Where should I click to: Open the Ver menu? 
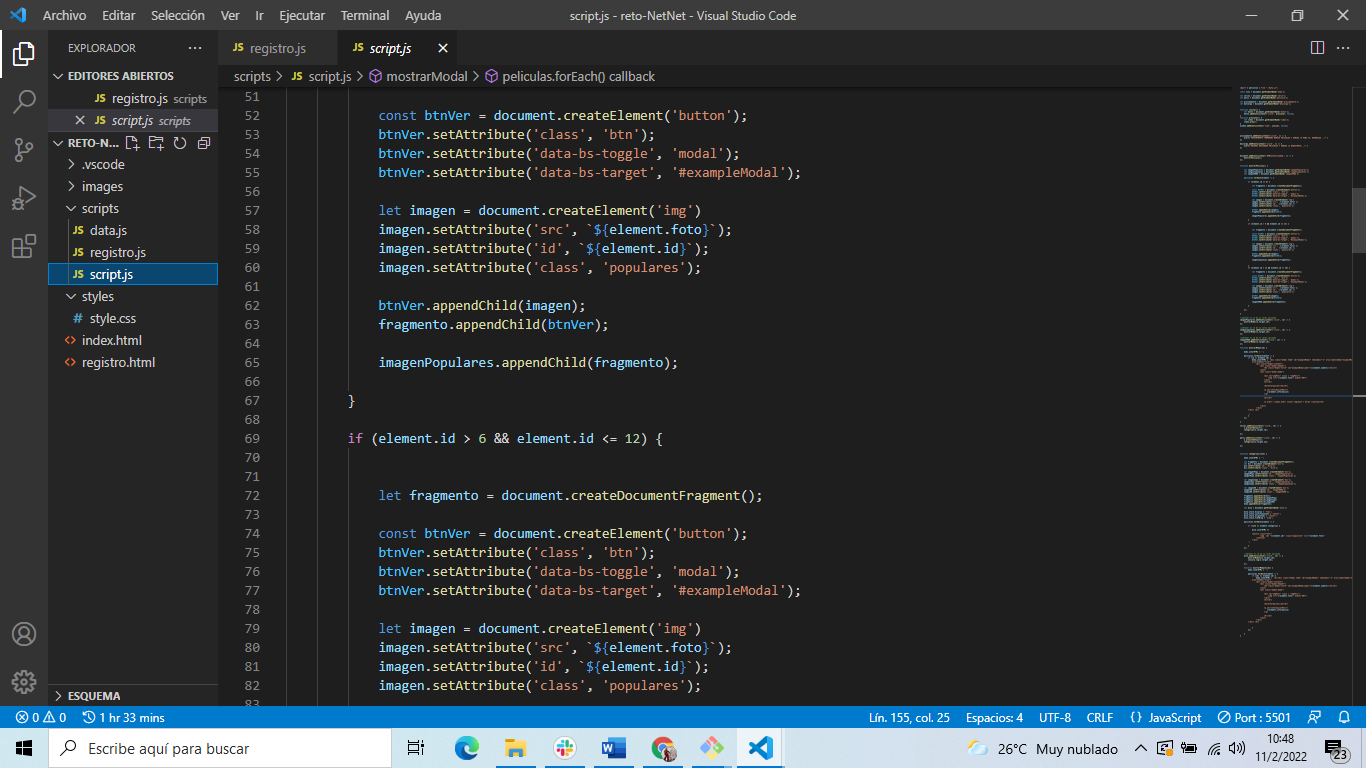tap(230, 15)
